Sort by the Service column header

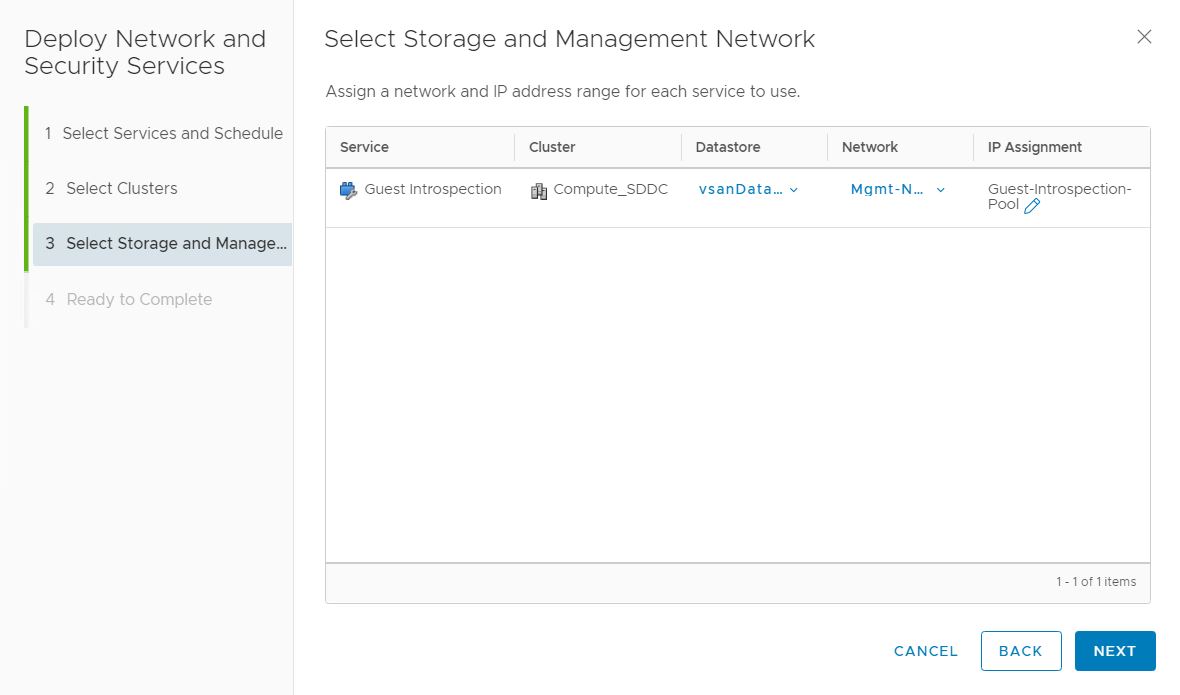364,147
